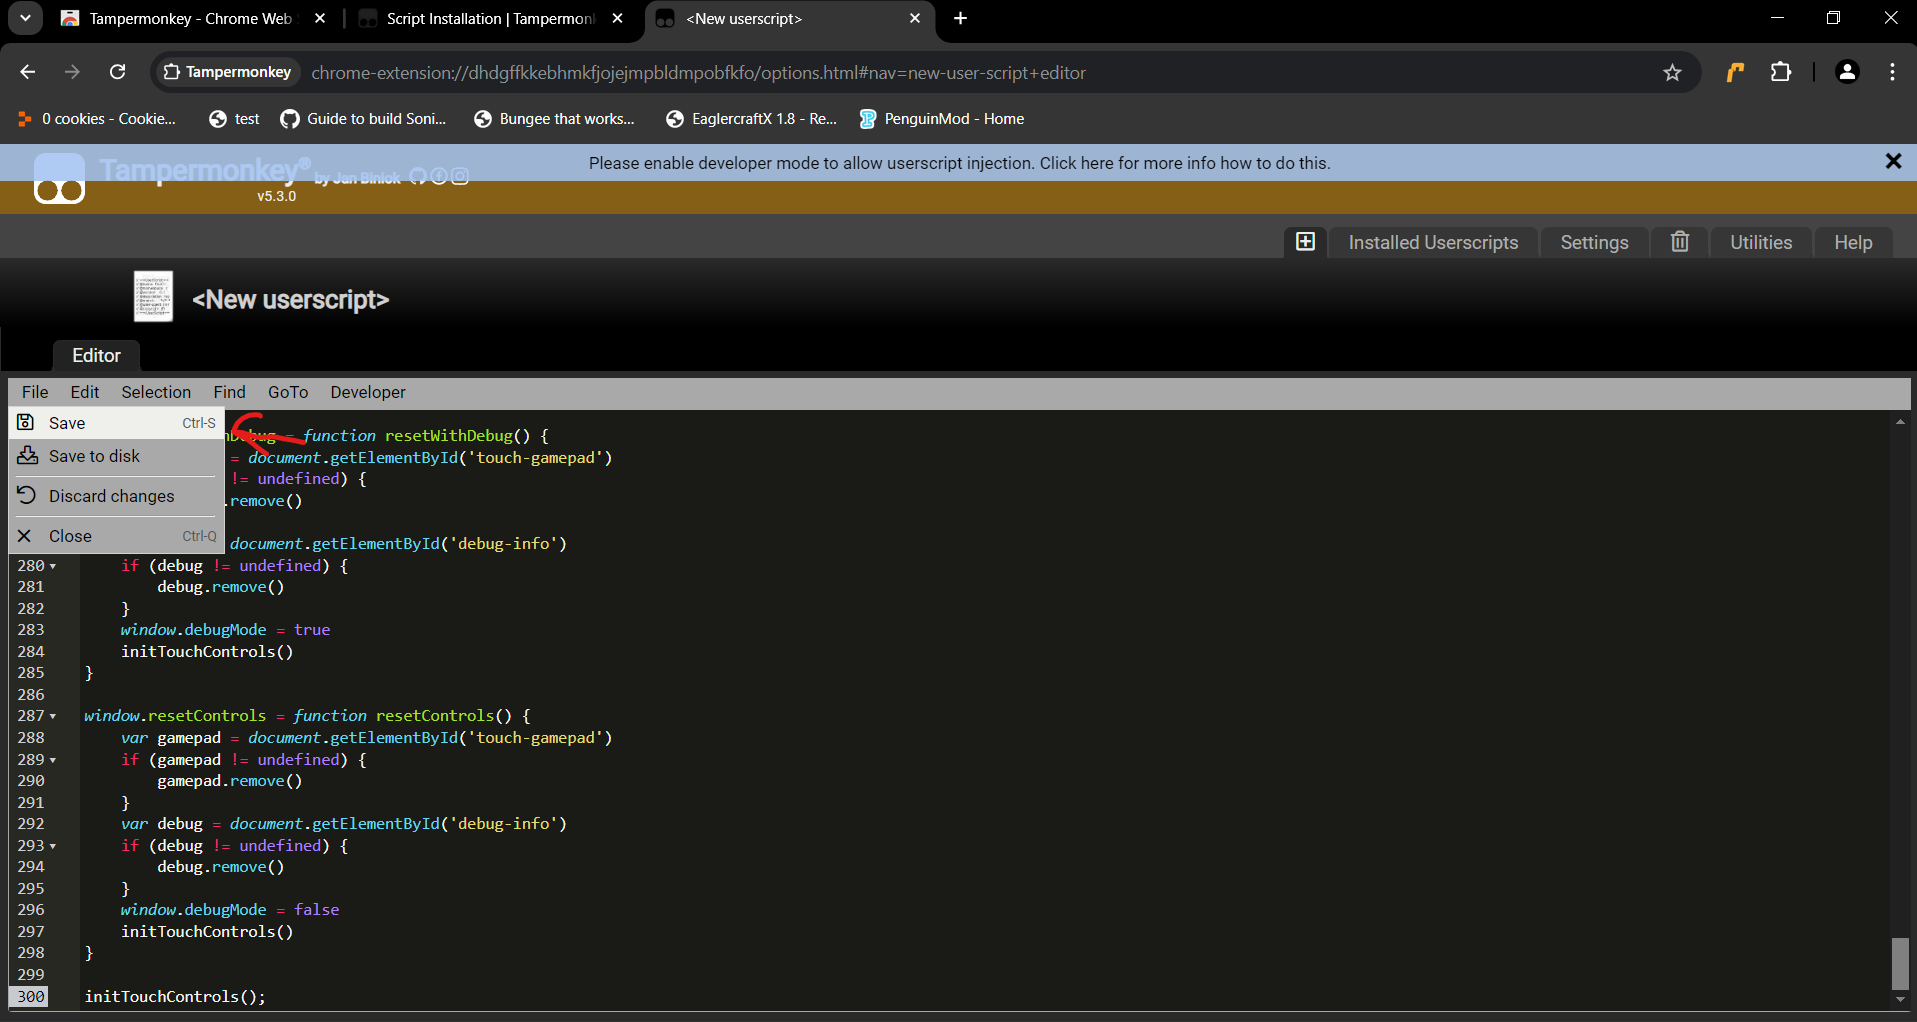Viewport: 1917px width, 1022px height.
Task: Open the Settings tab
Action: (1594, 242)
